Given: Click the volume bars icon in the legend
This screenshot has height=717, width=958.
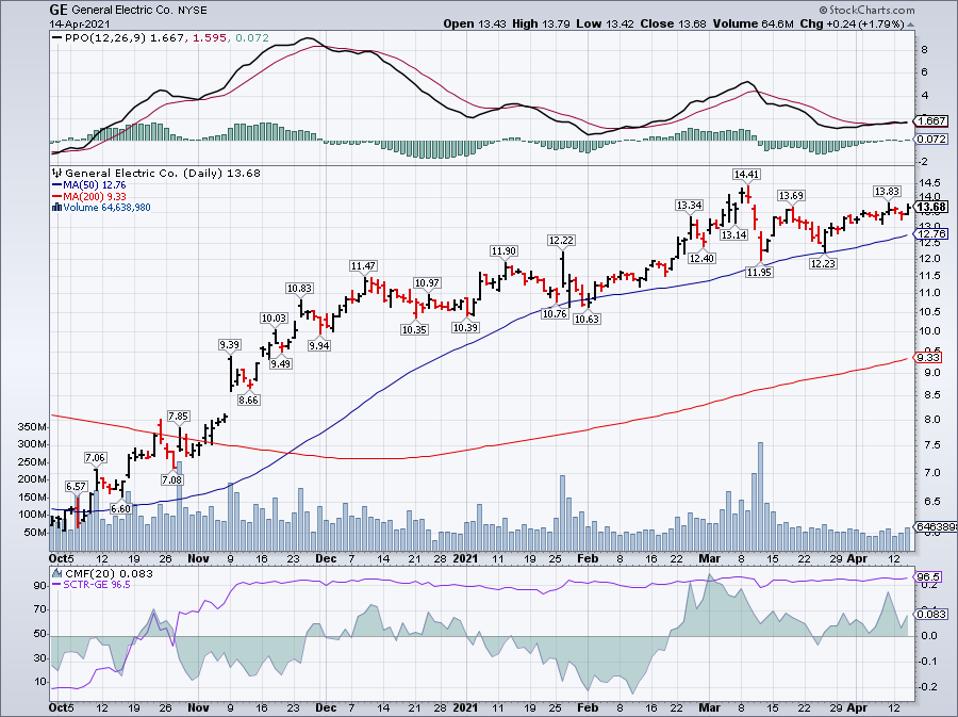Looking at the screenshot, I should tap(57, 207).
